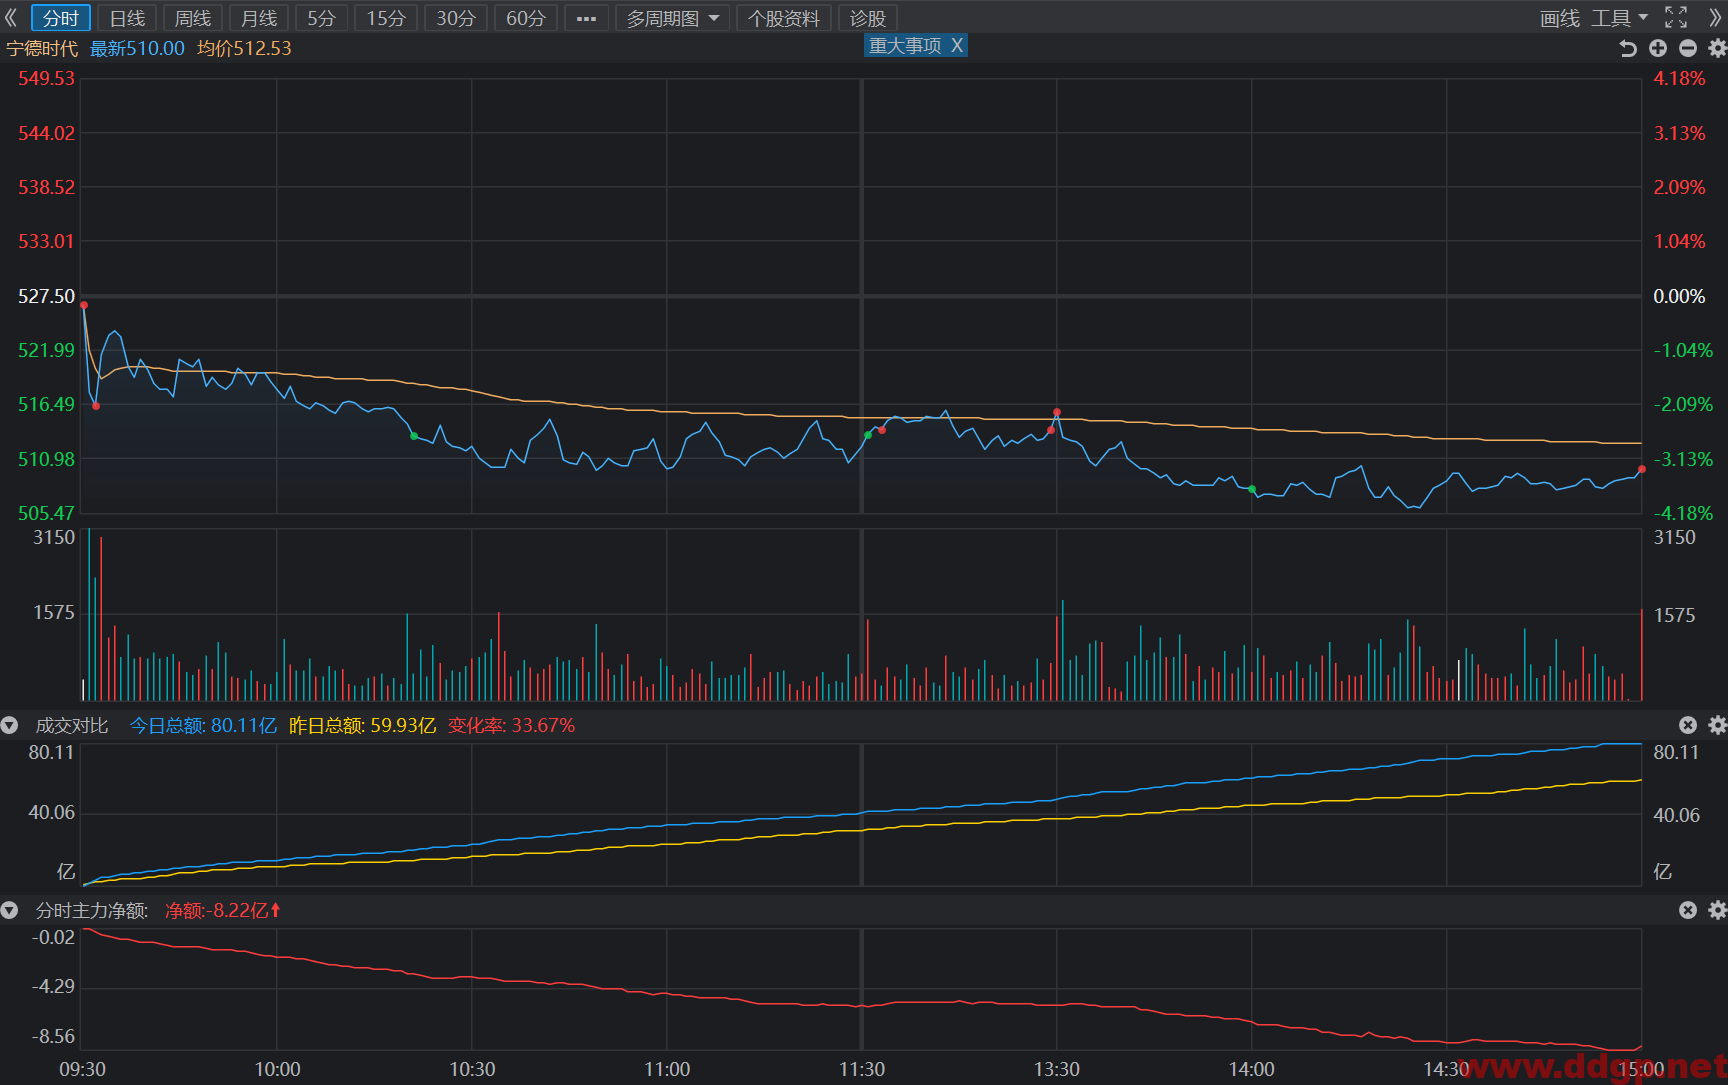
Task: Click the stock name 宁德时代
Action: [42, 48]
